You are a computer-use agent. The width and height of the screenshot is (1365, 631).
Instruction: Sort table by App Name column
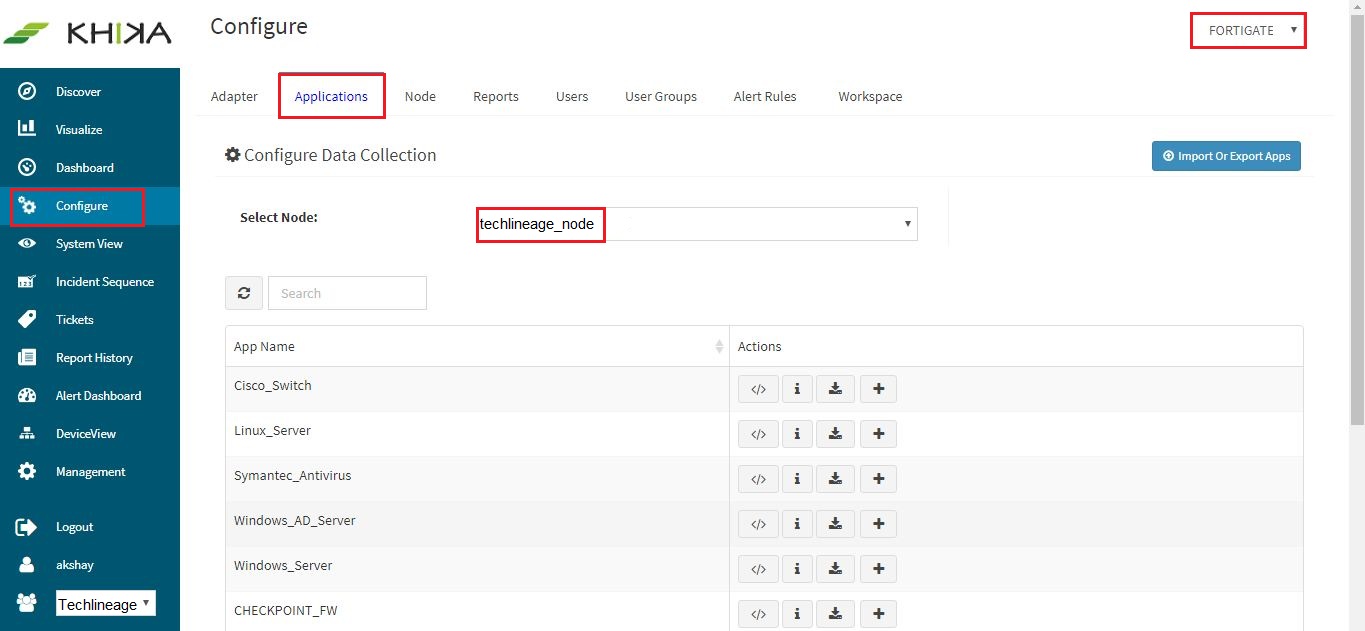(477, 346)
